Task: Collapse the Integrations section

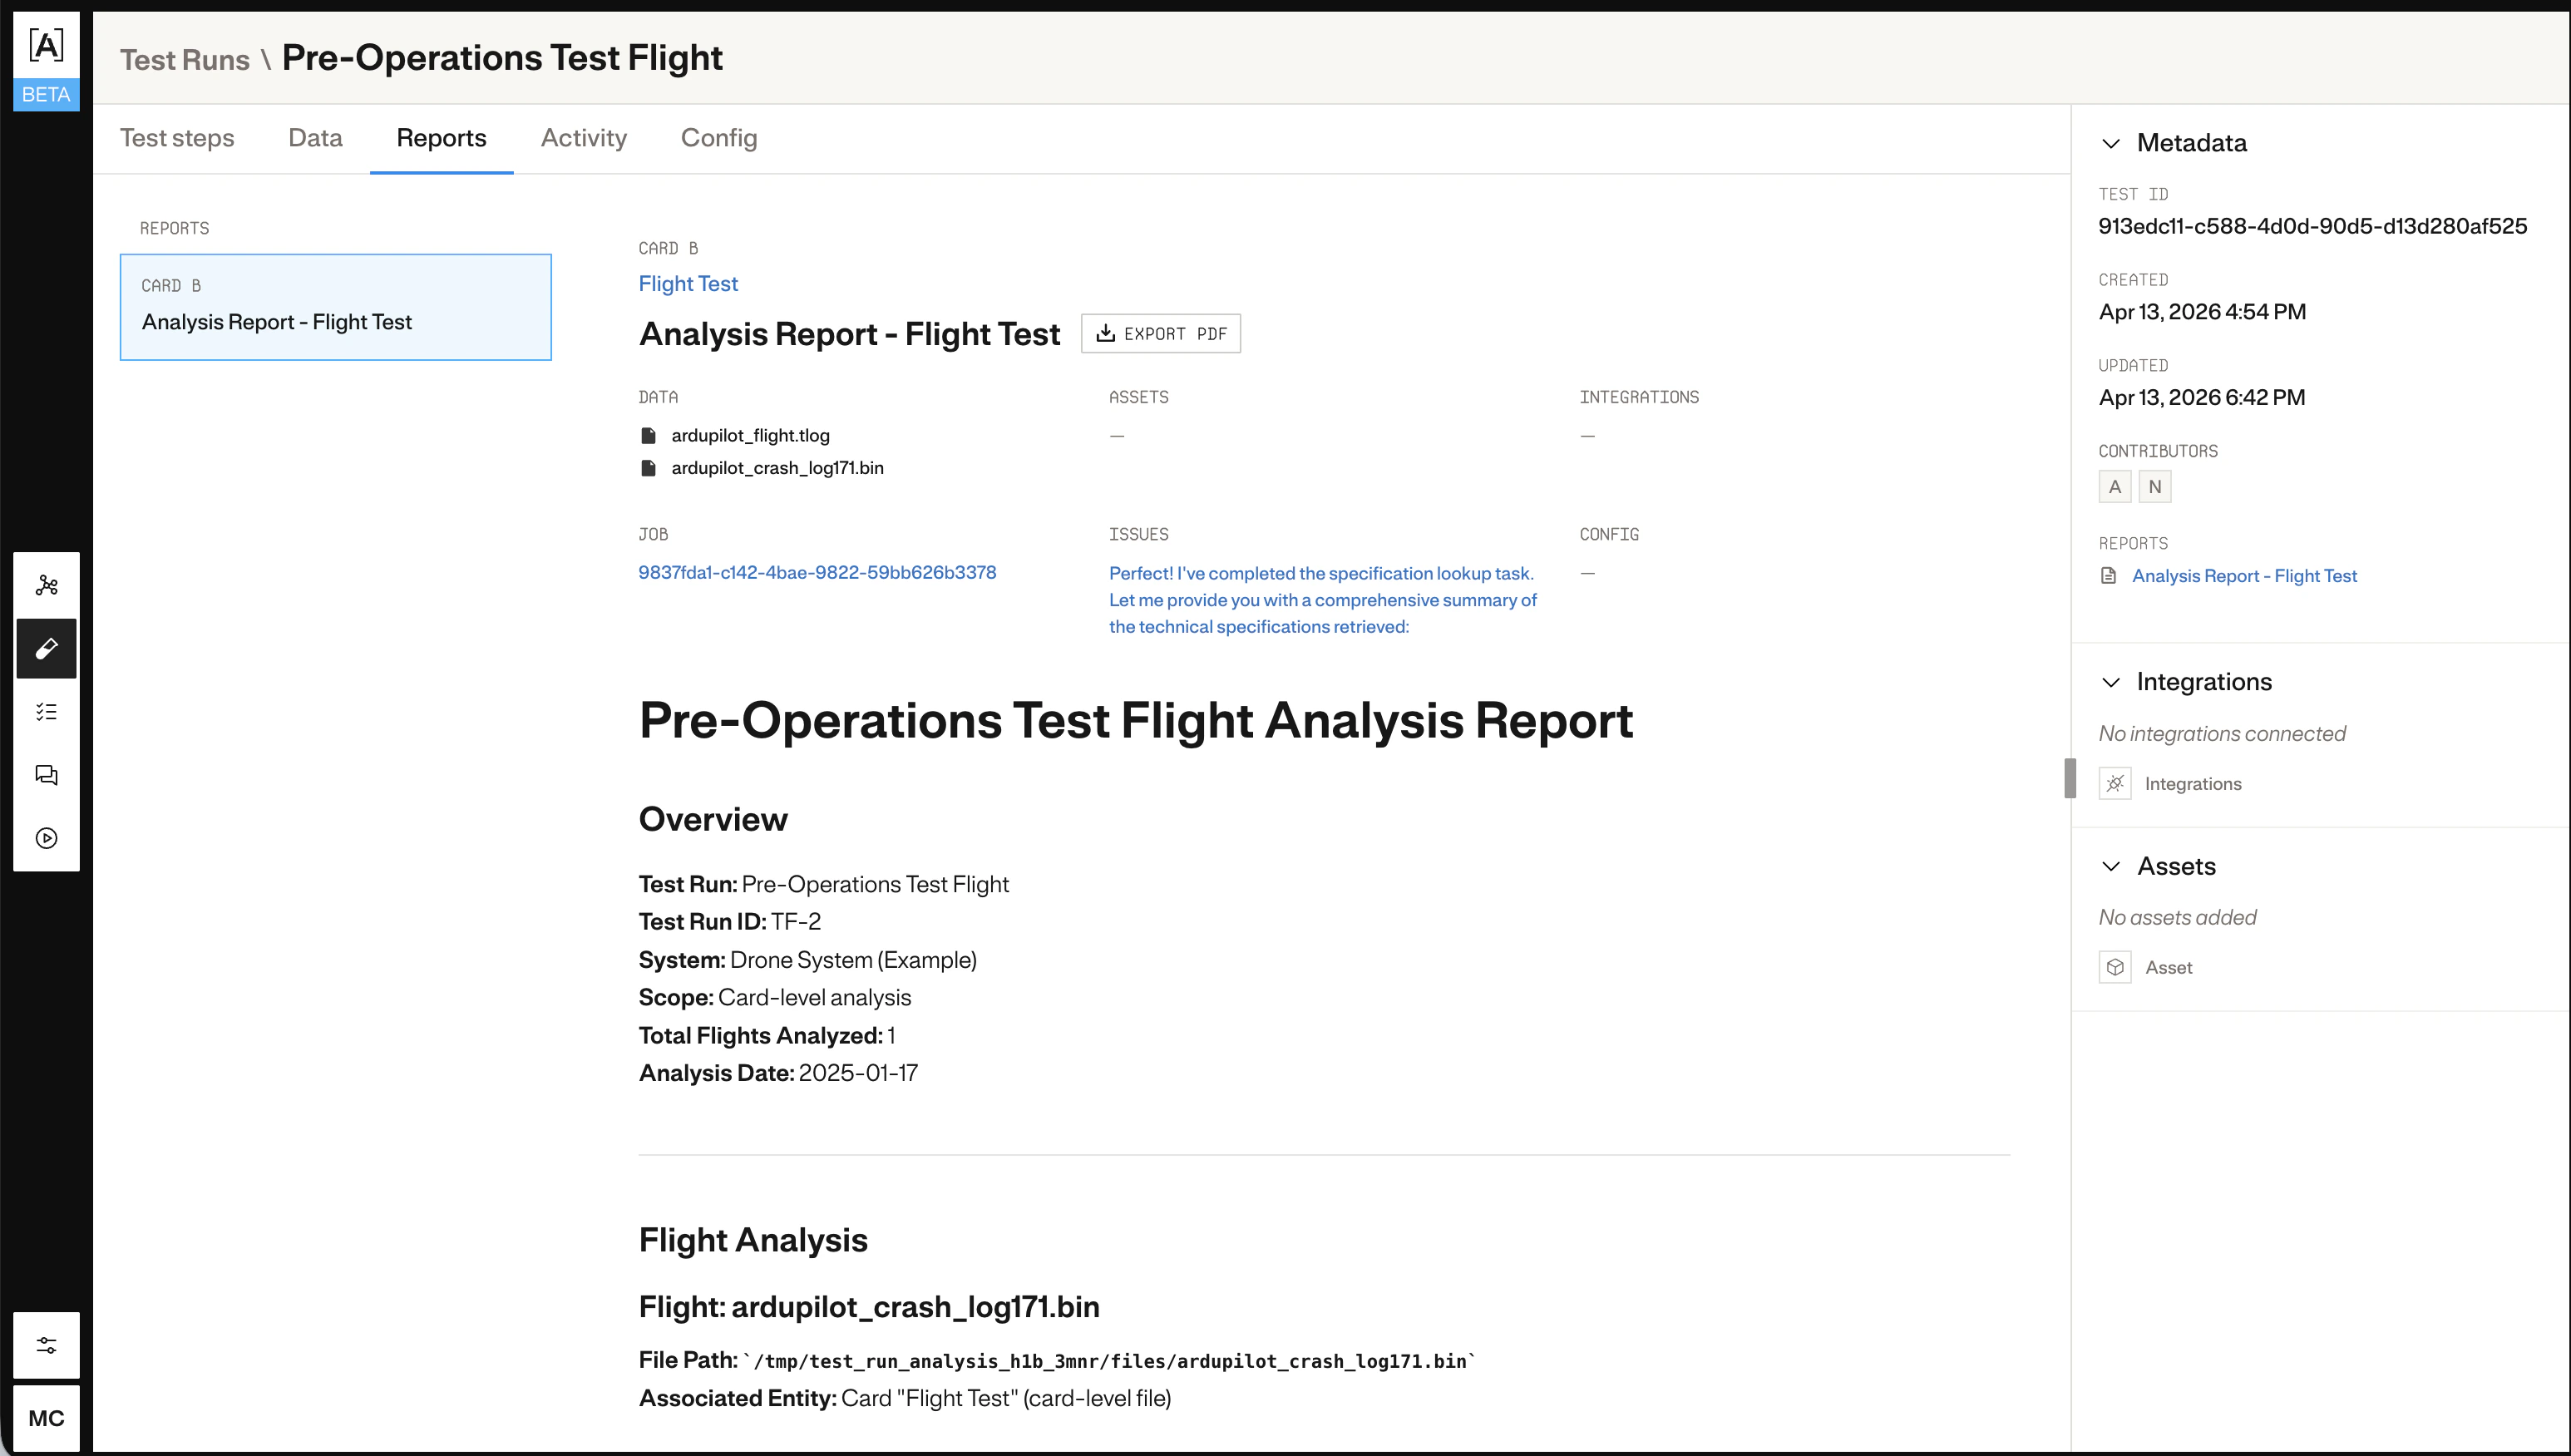Action: click(x=2110, y=682)
